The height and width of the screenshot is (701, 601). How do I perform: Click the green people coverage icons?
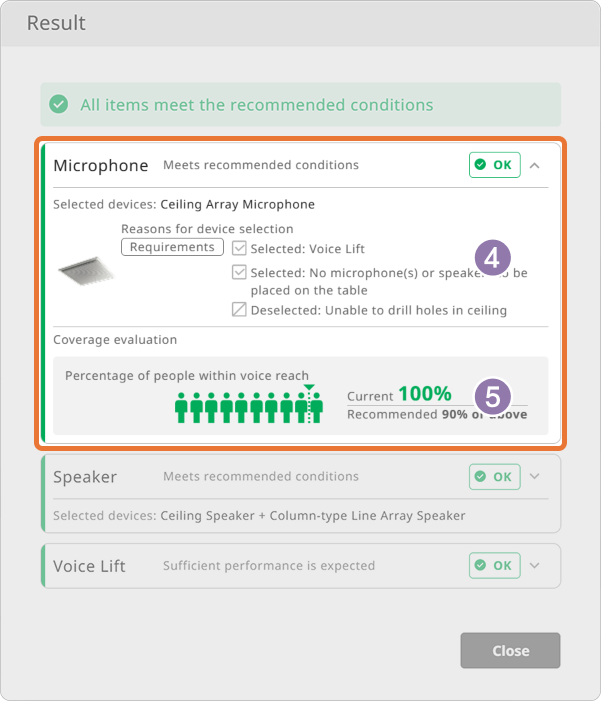pos(249,407)
